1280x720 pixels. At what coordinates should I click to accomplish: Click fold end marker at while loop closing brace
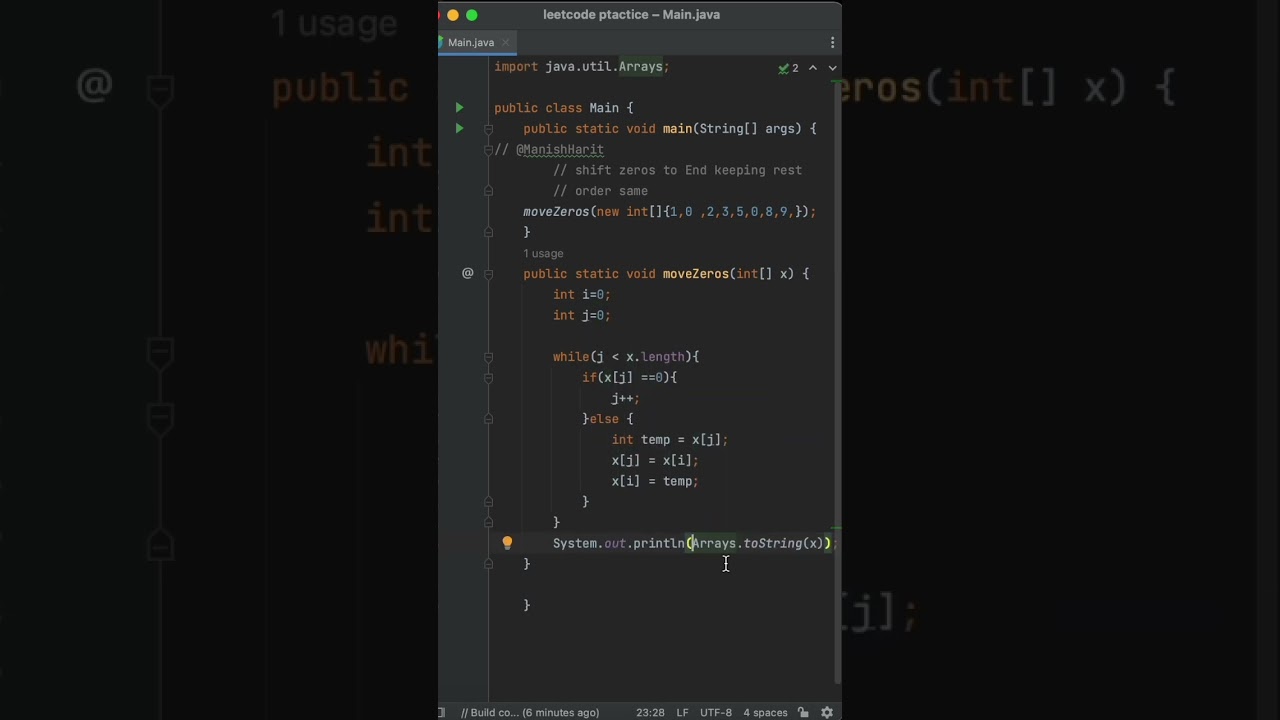(x=488, y=522)
